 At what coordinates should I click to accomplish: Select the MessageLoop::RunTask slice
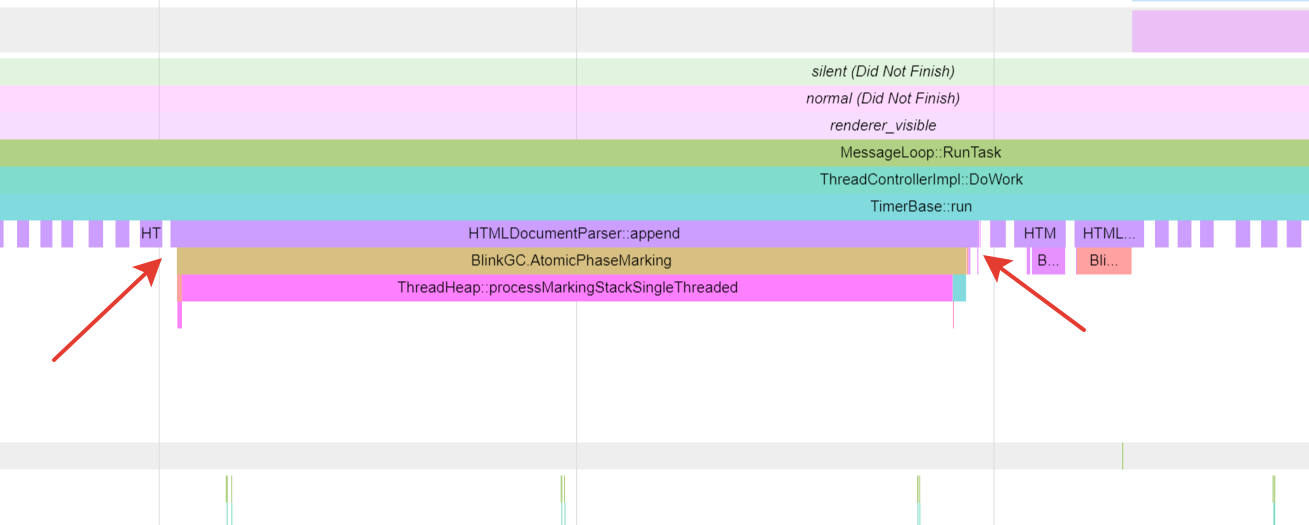[x=654, y=152]
